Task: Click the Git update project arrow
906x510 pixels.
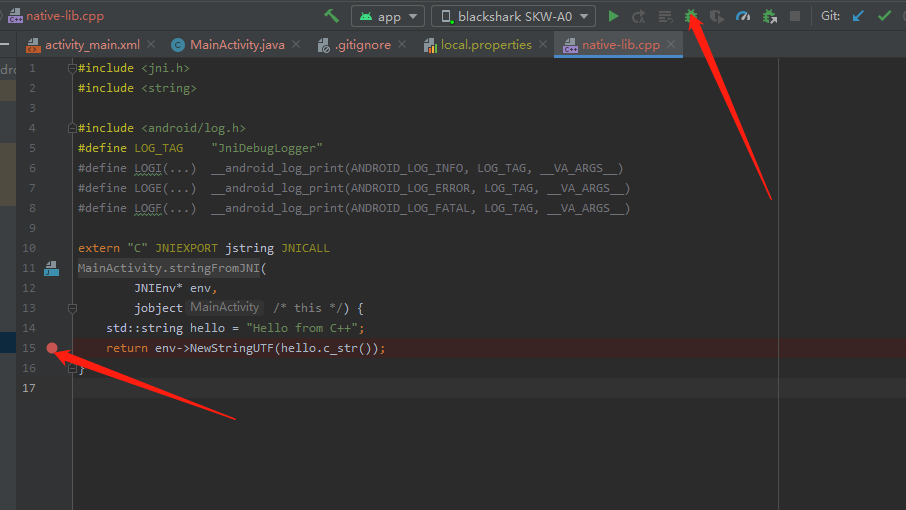Action: [x=858, y=16]
